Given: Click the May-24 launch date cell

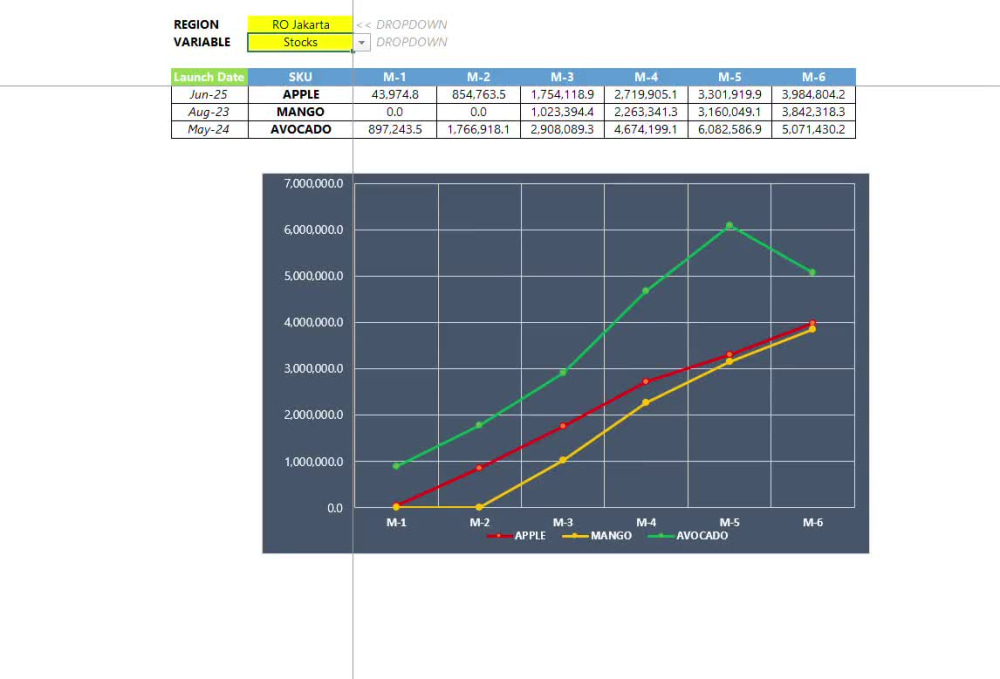Looking at the screenshot, I should (x=209, y=129).
